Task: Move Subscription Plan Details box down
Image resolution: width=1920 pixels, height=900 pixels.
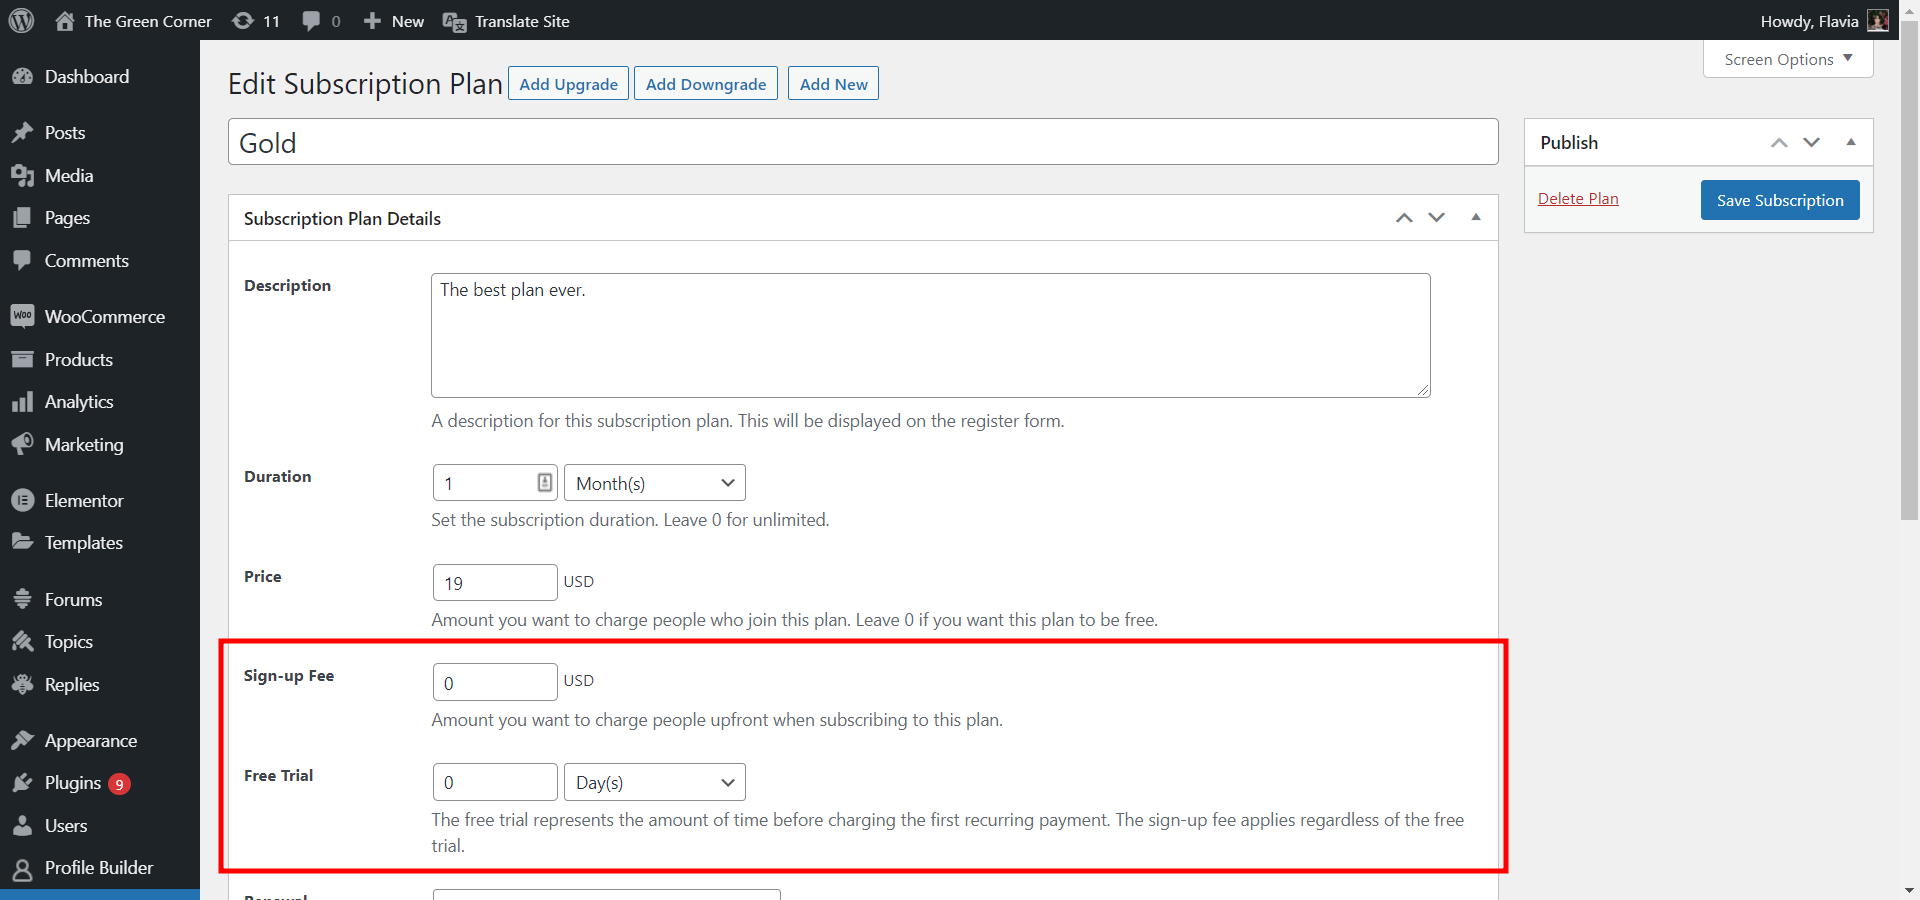Action: coord(1436,217)
